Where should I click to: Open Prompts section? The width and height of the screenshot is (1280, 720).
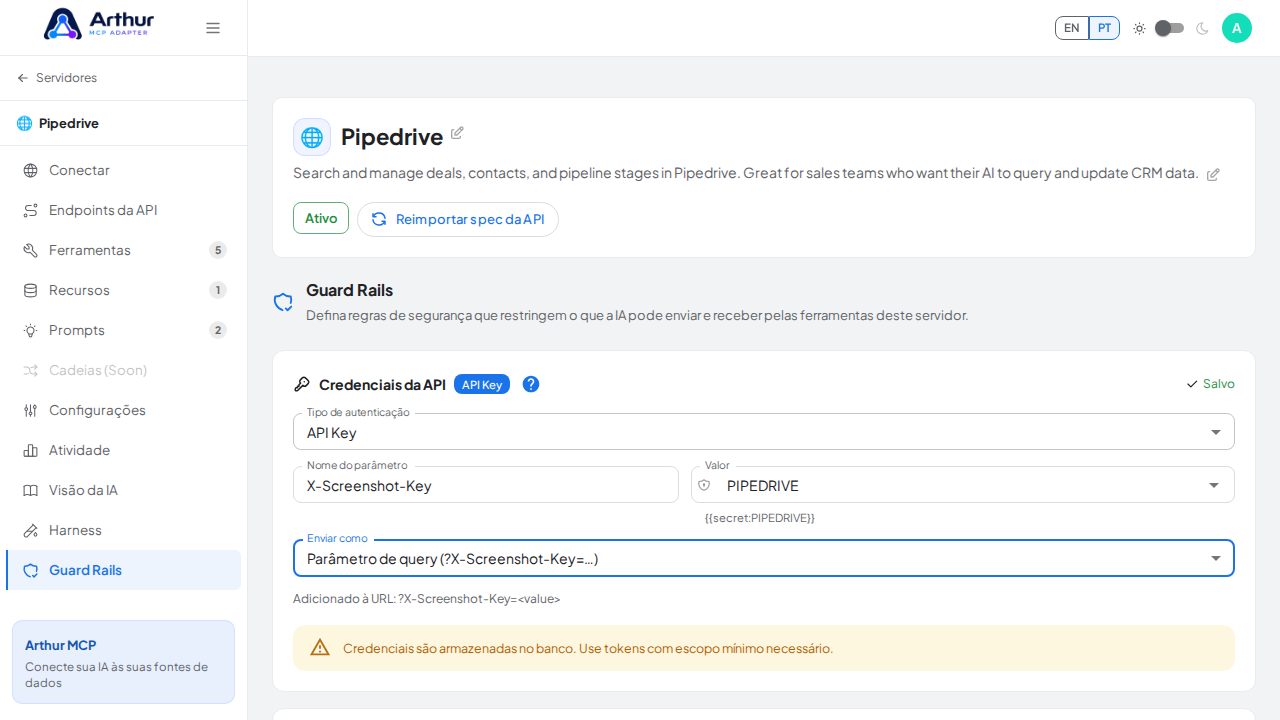pyautogui.click(x=123, y=330)
